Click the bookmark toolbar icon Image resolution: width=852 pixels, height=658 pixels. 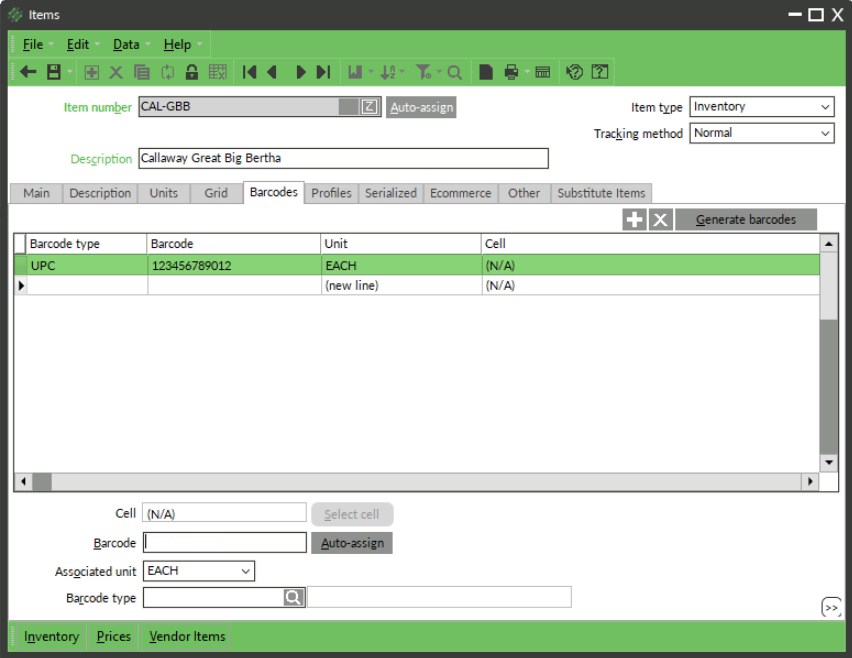(x=355, y=72)
